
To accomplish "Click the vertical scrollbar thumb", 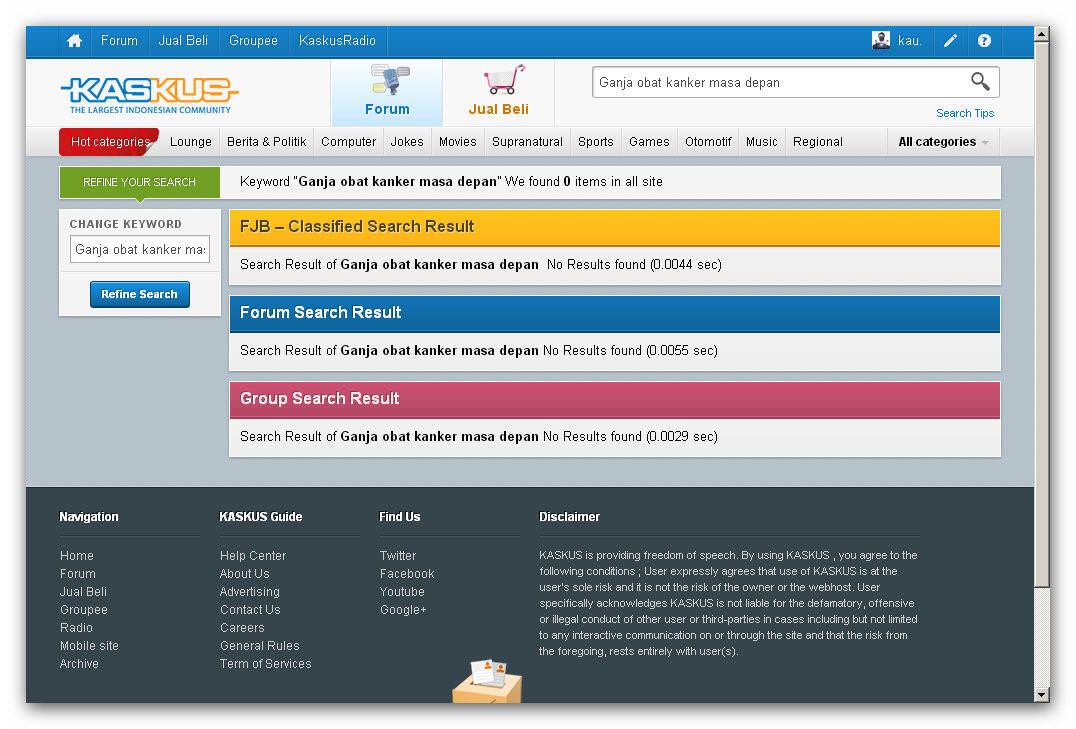I will tap(1042, 314).
